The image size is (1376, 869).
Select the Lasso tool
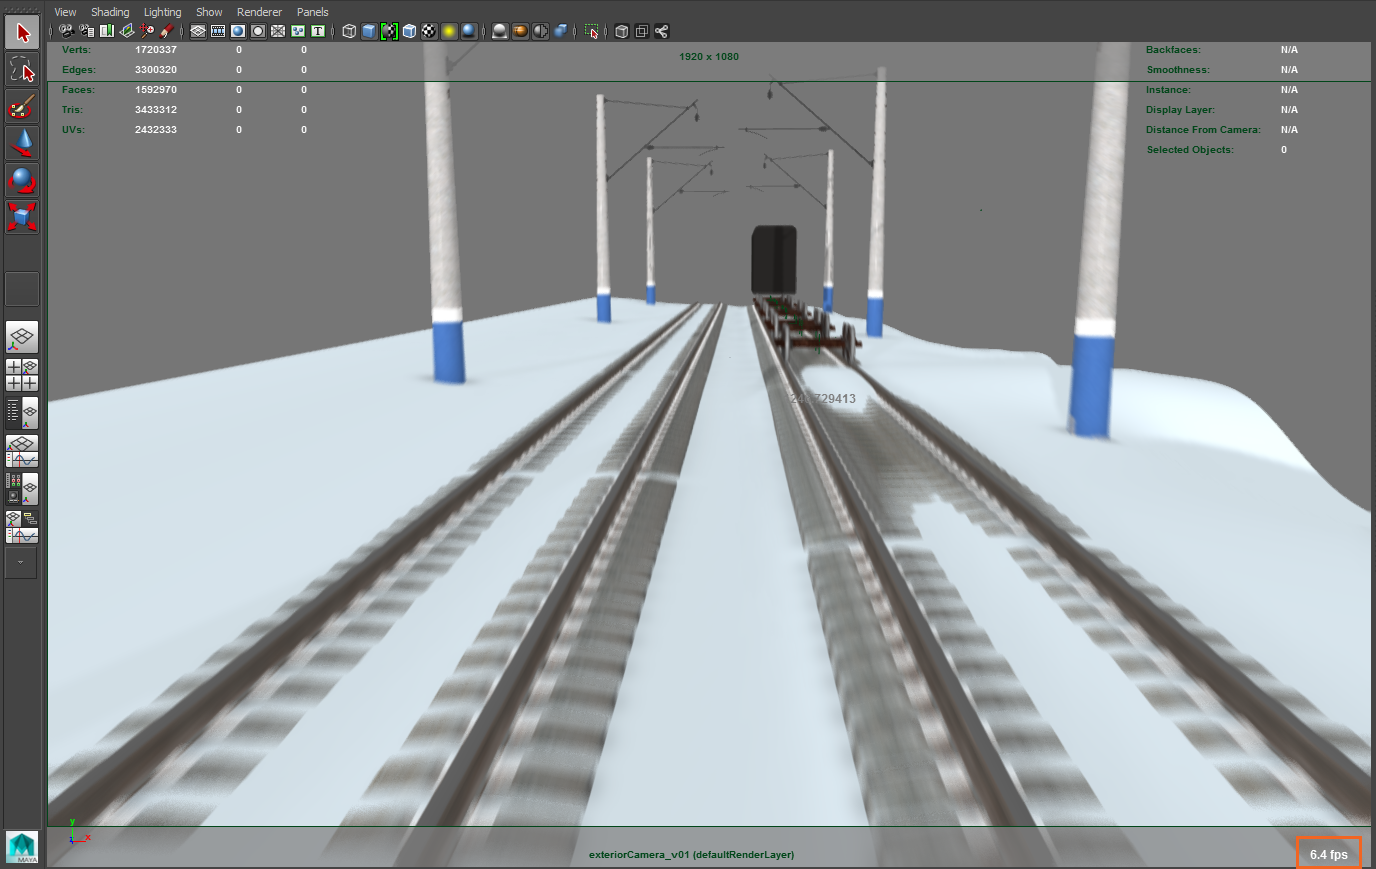tap(21, 69)
